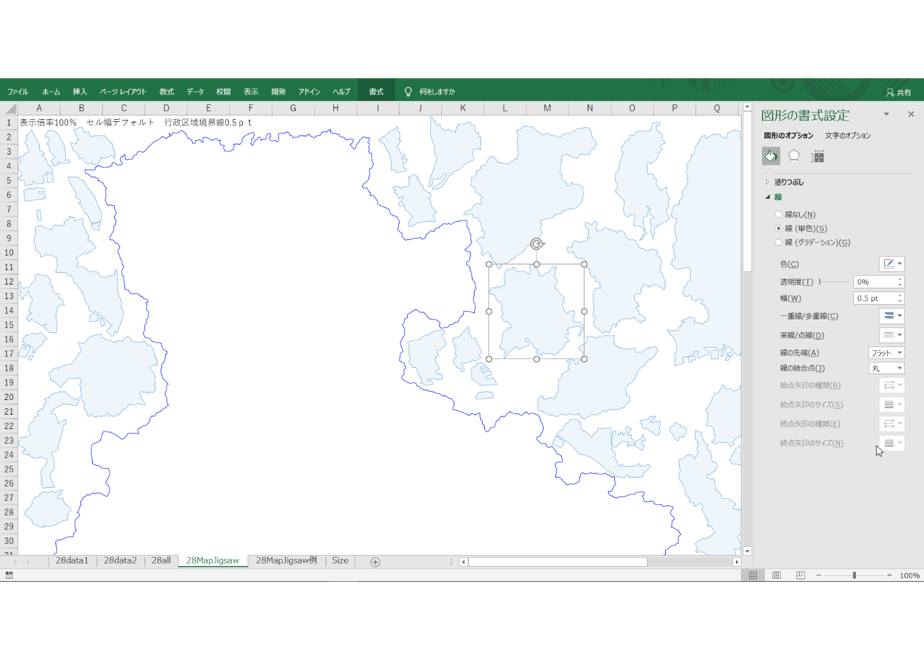Click vertical scrollbar up arrow

point(747,107)
